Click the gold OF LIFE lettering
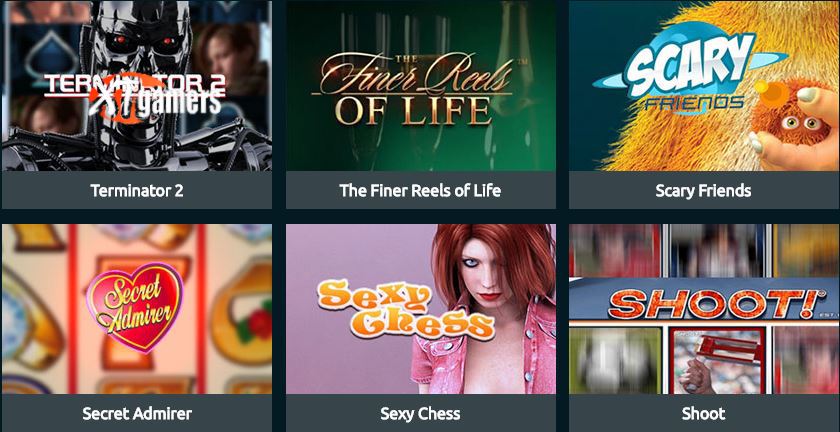The width and height of the screenshot is (840, 432). pyautogui.click(x=414, y=110)
